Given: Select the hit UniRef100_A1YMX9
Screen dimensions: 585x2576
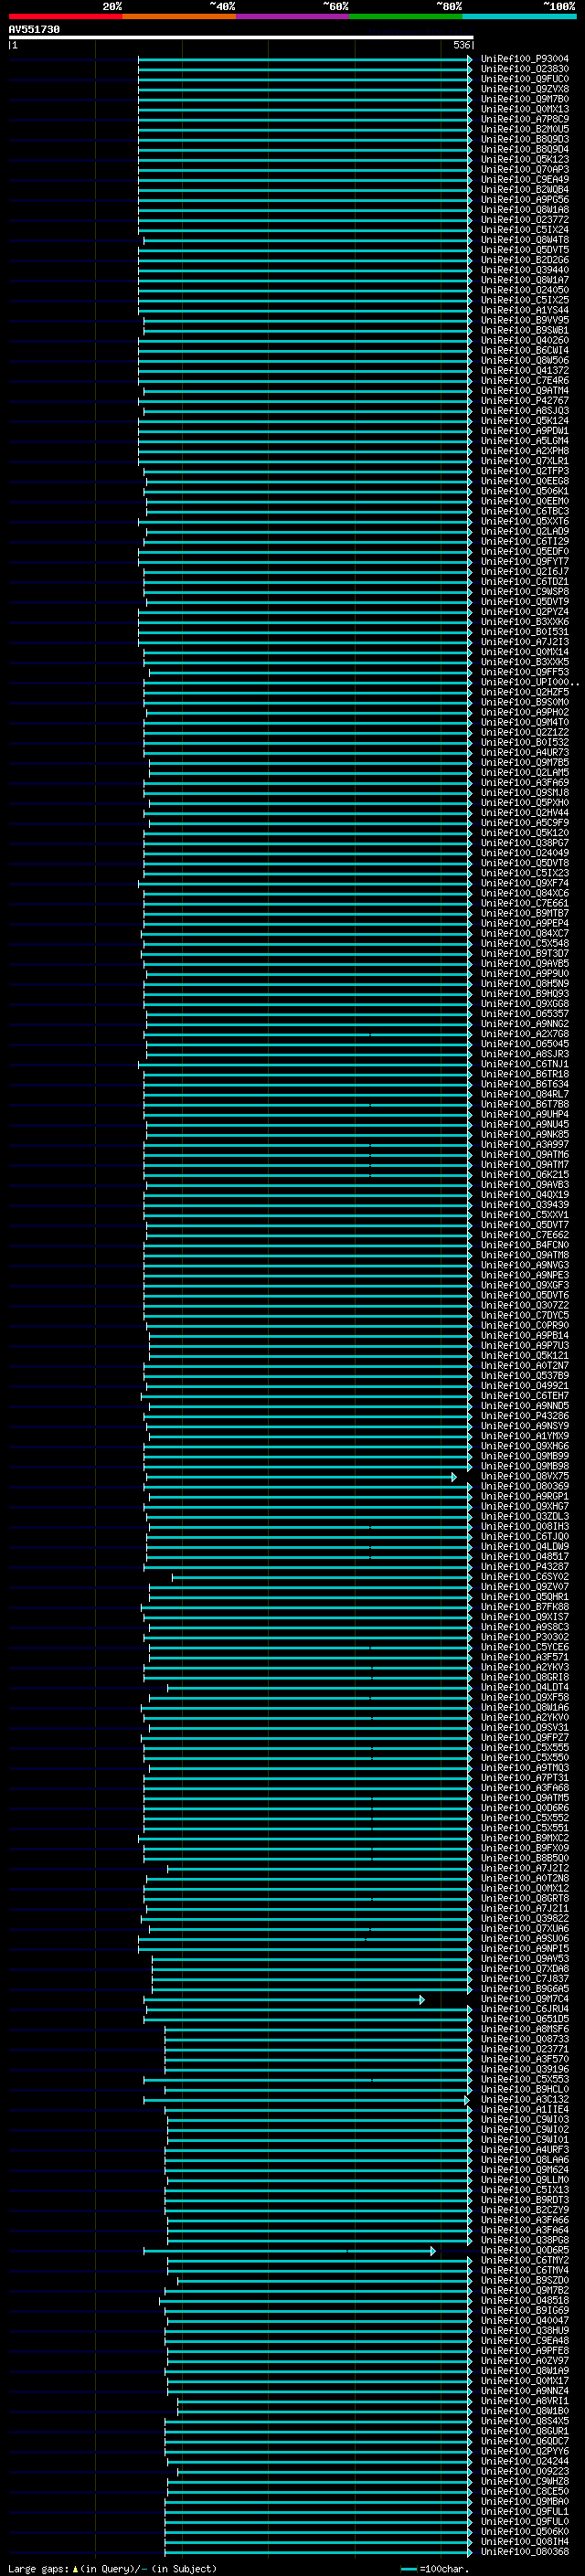Looking at the screenshot, I should [x=525, y=1436].
